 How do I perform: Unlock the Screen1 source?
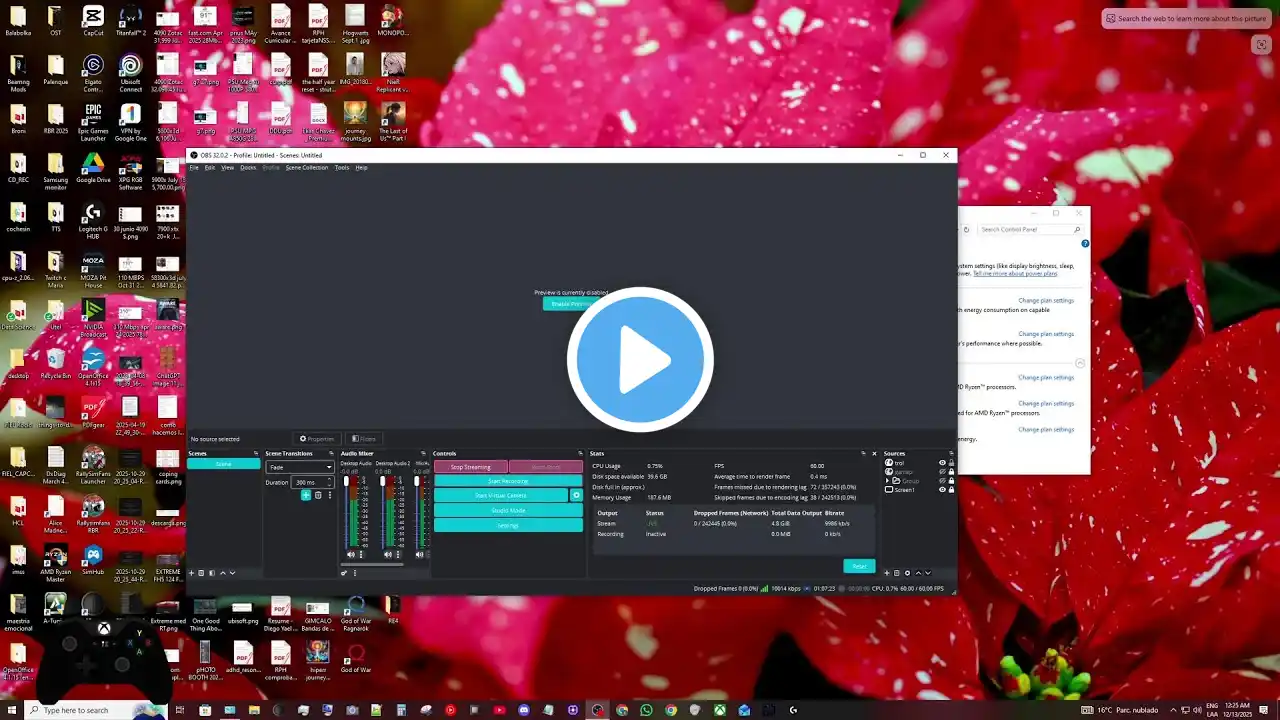[951, 490]
